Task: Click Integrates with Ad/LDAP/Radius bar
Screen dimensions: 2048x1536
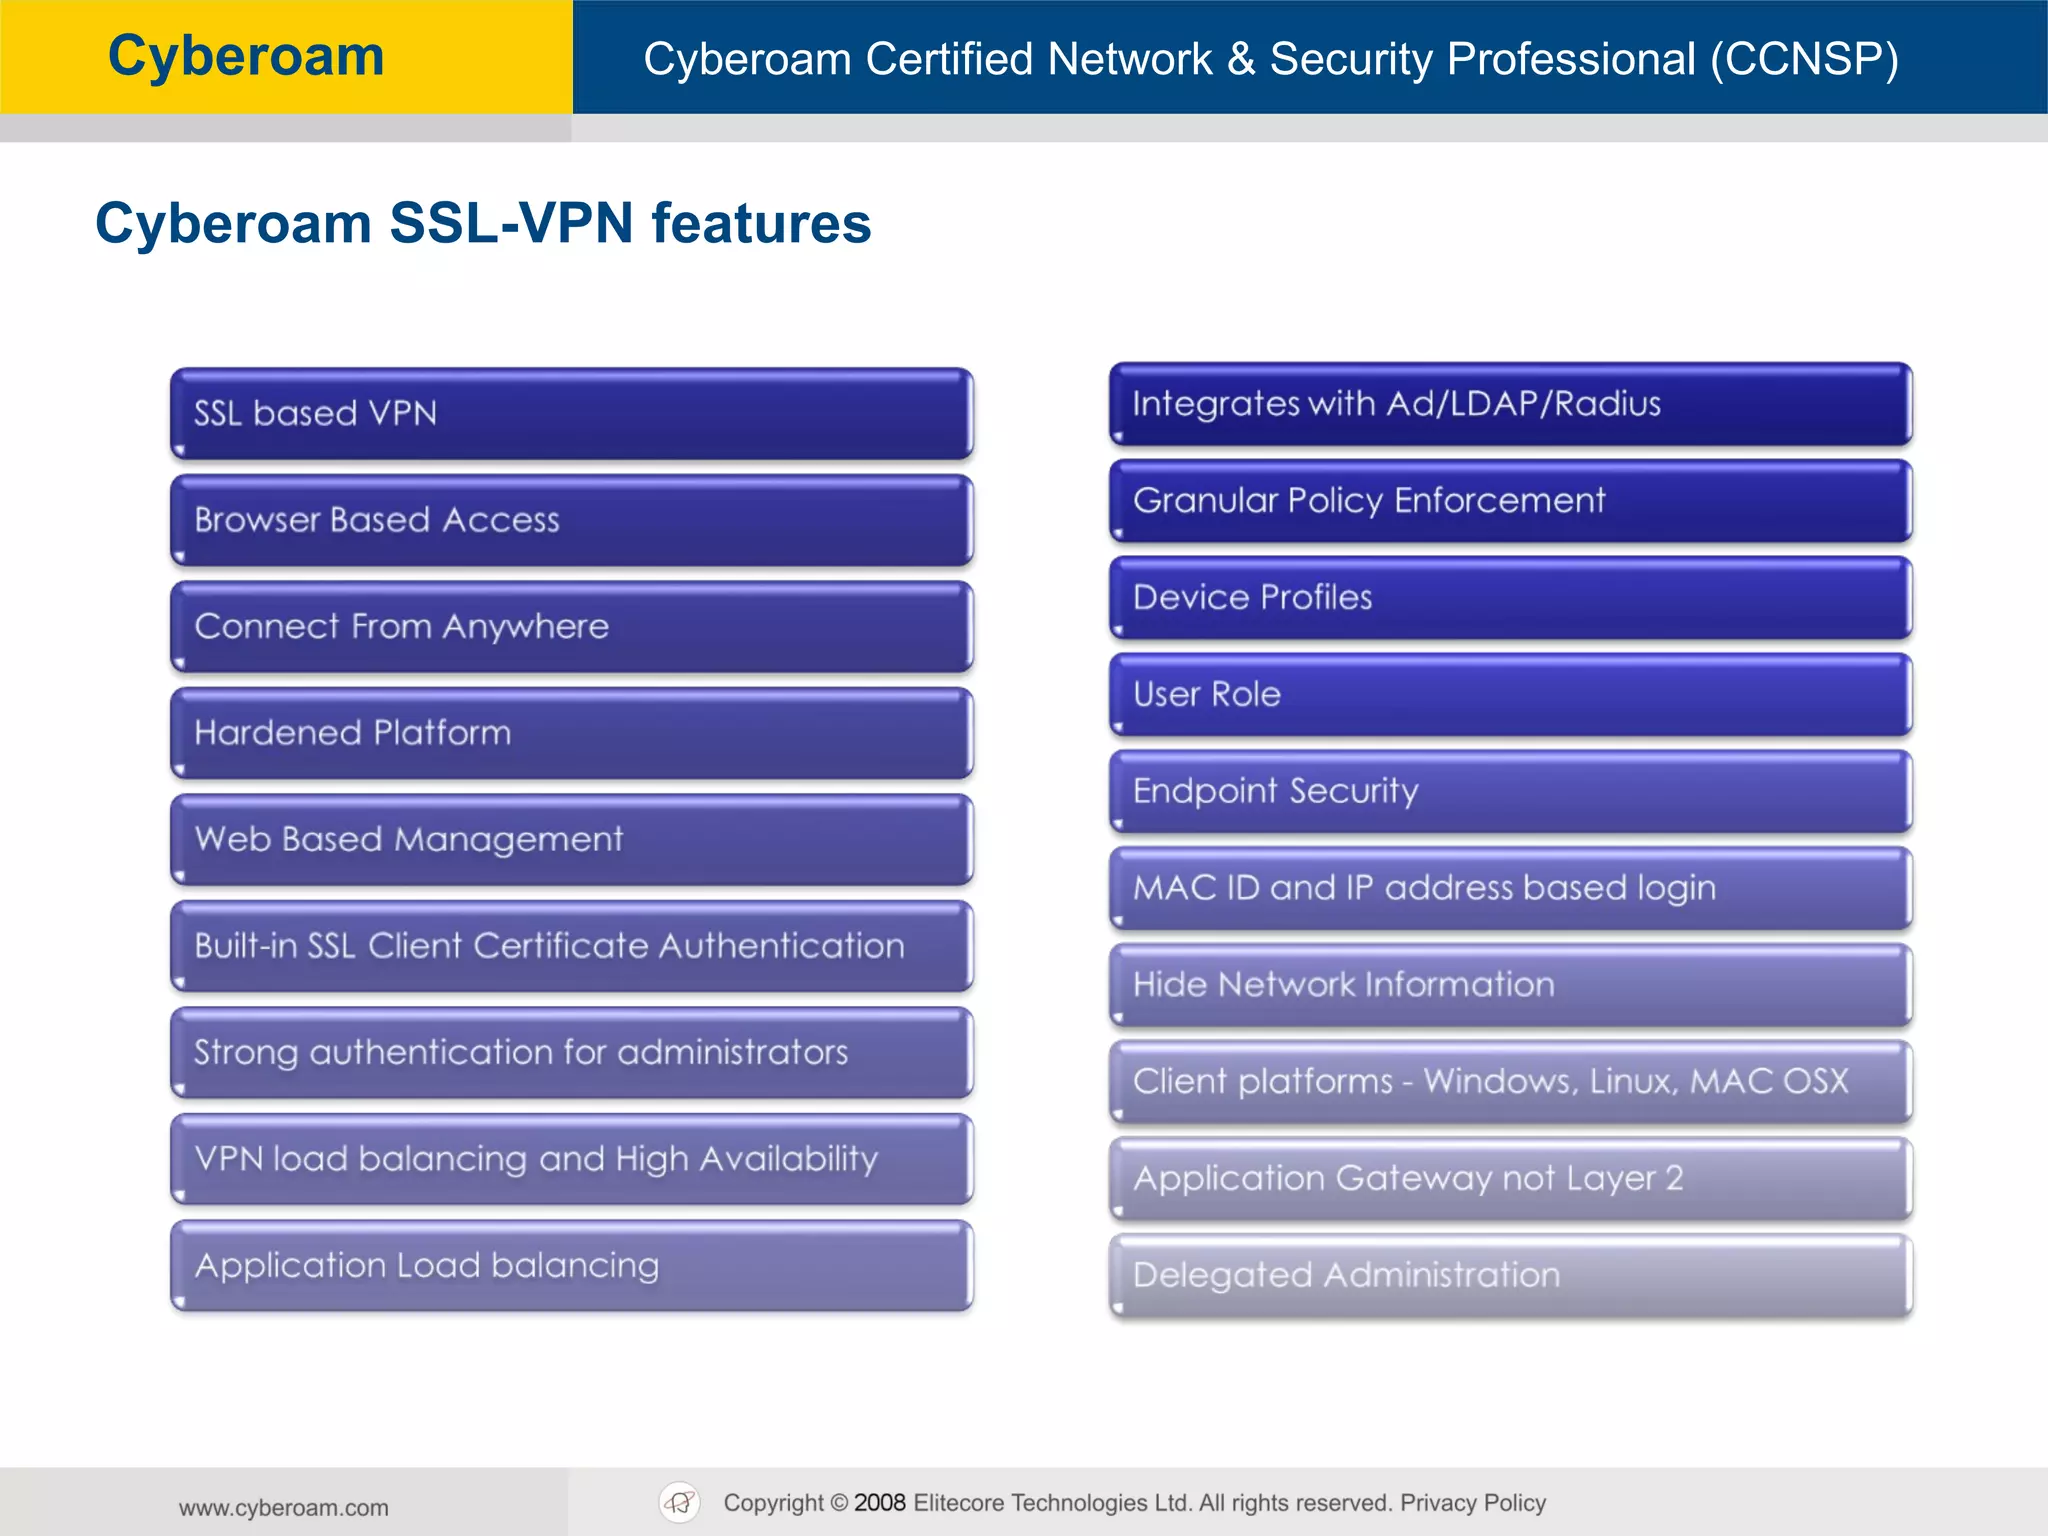Action: 1511,404
